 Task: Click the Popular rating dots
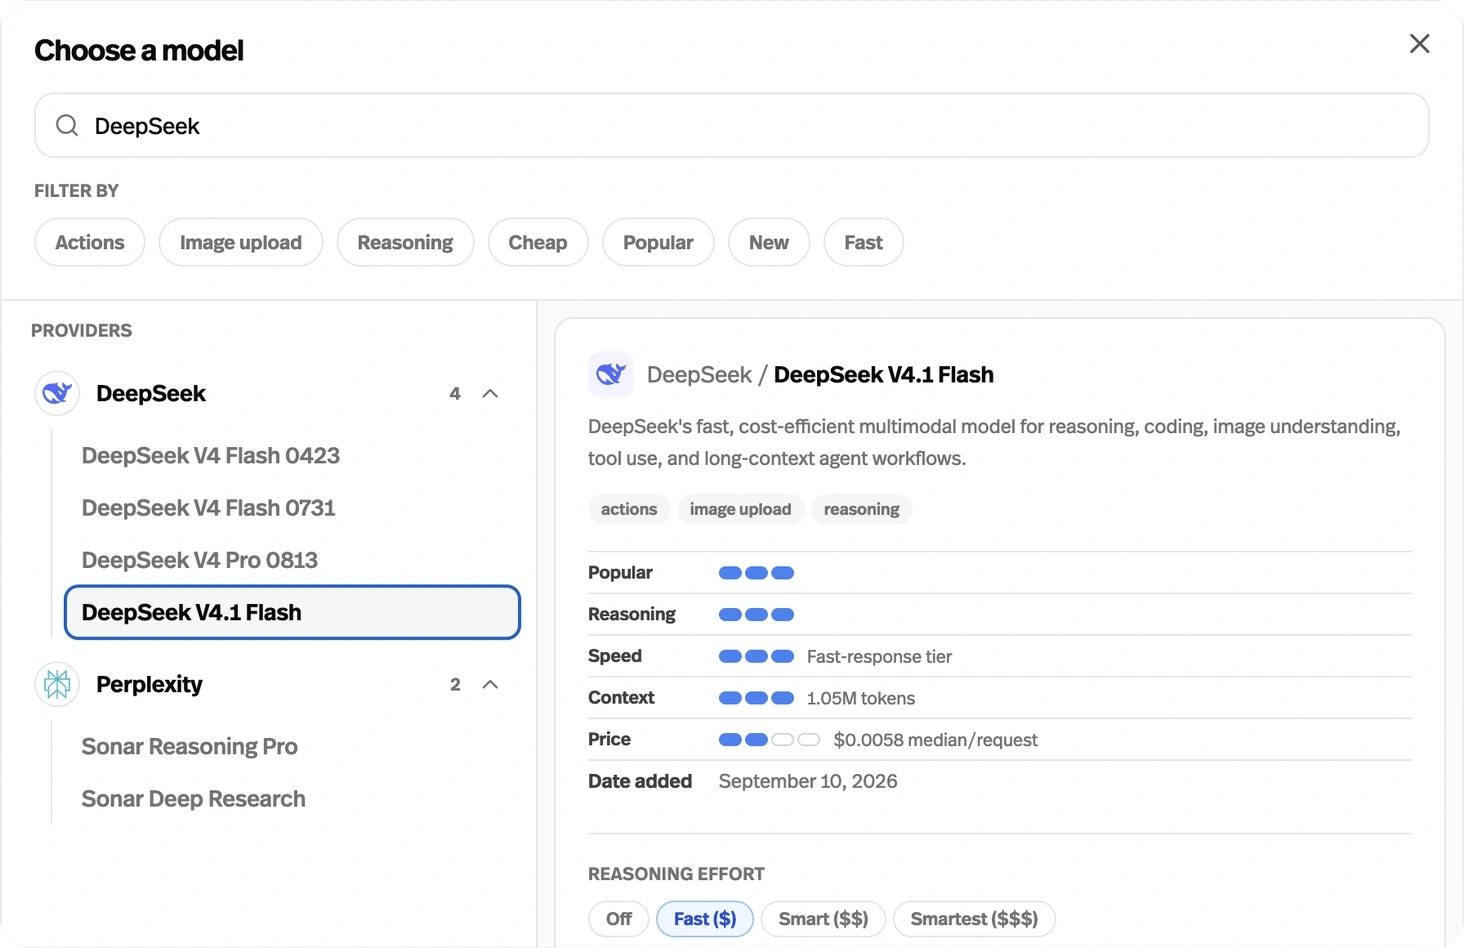756,573
